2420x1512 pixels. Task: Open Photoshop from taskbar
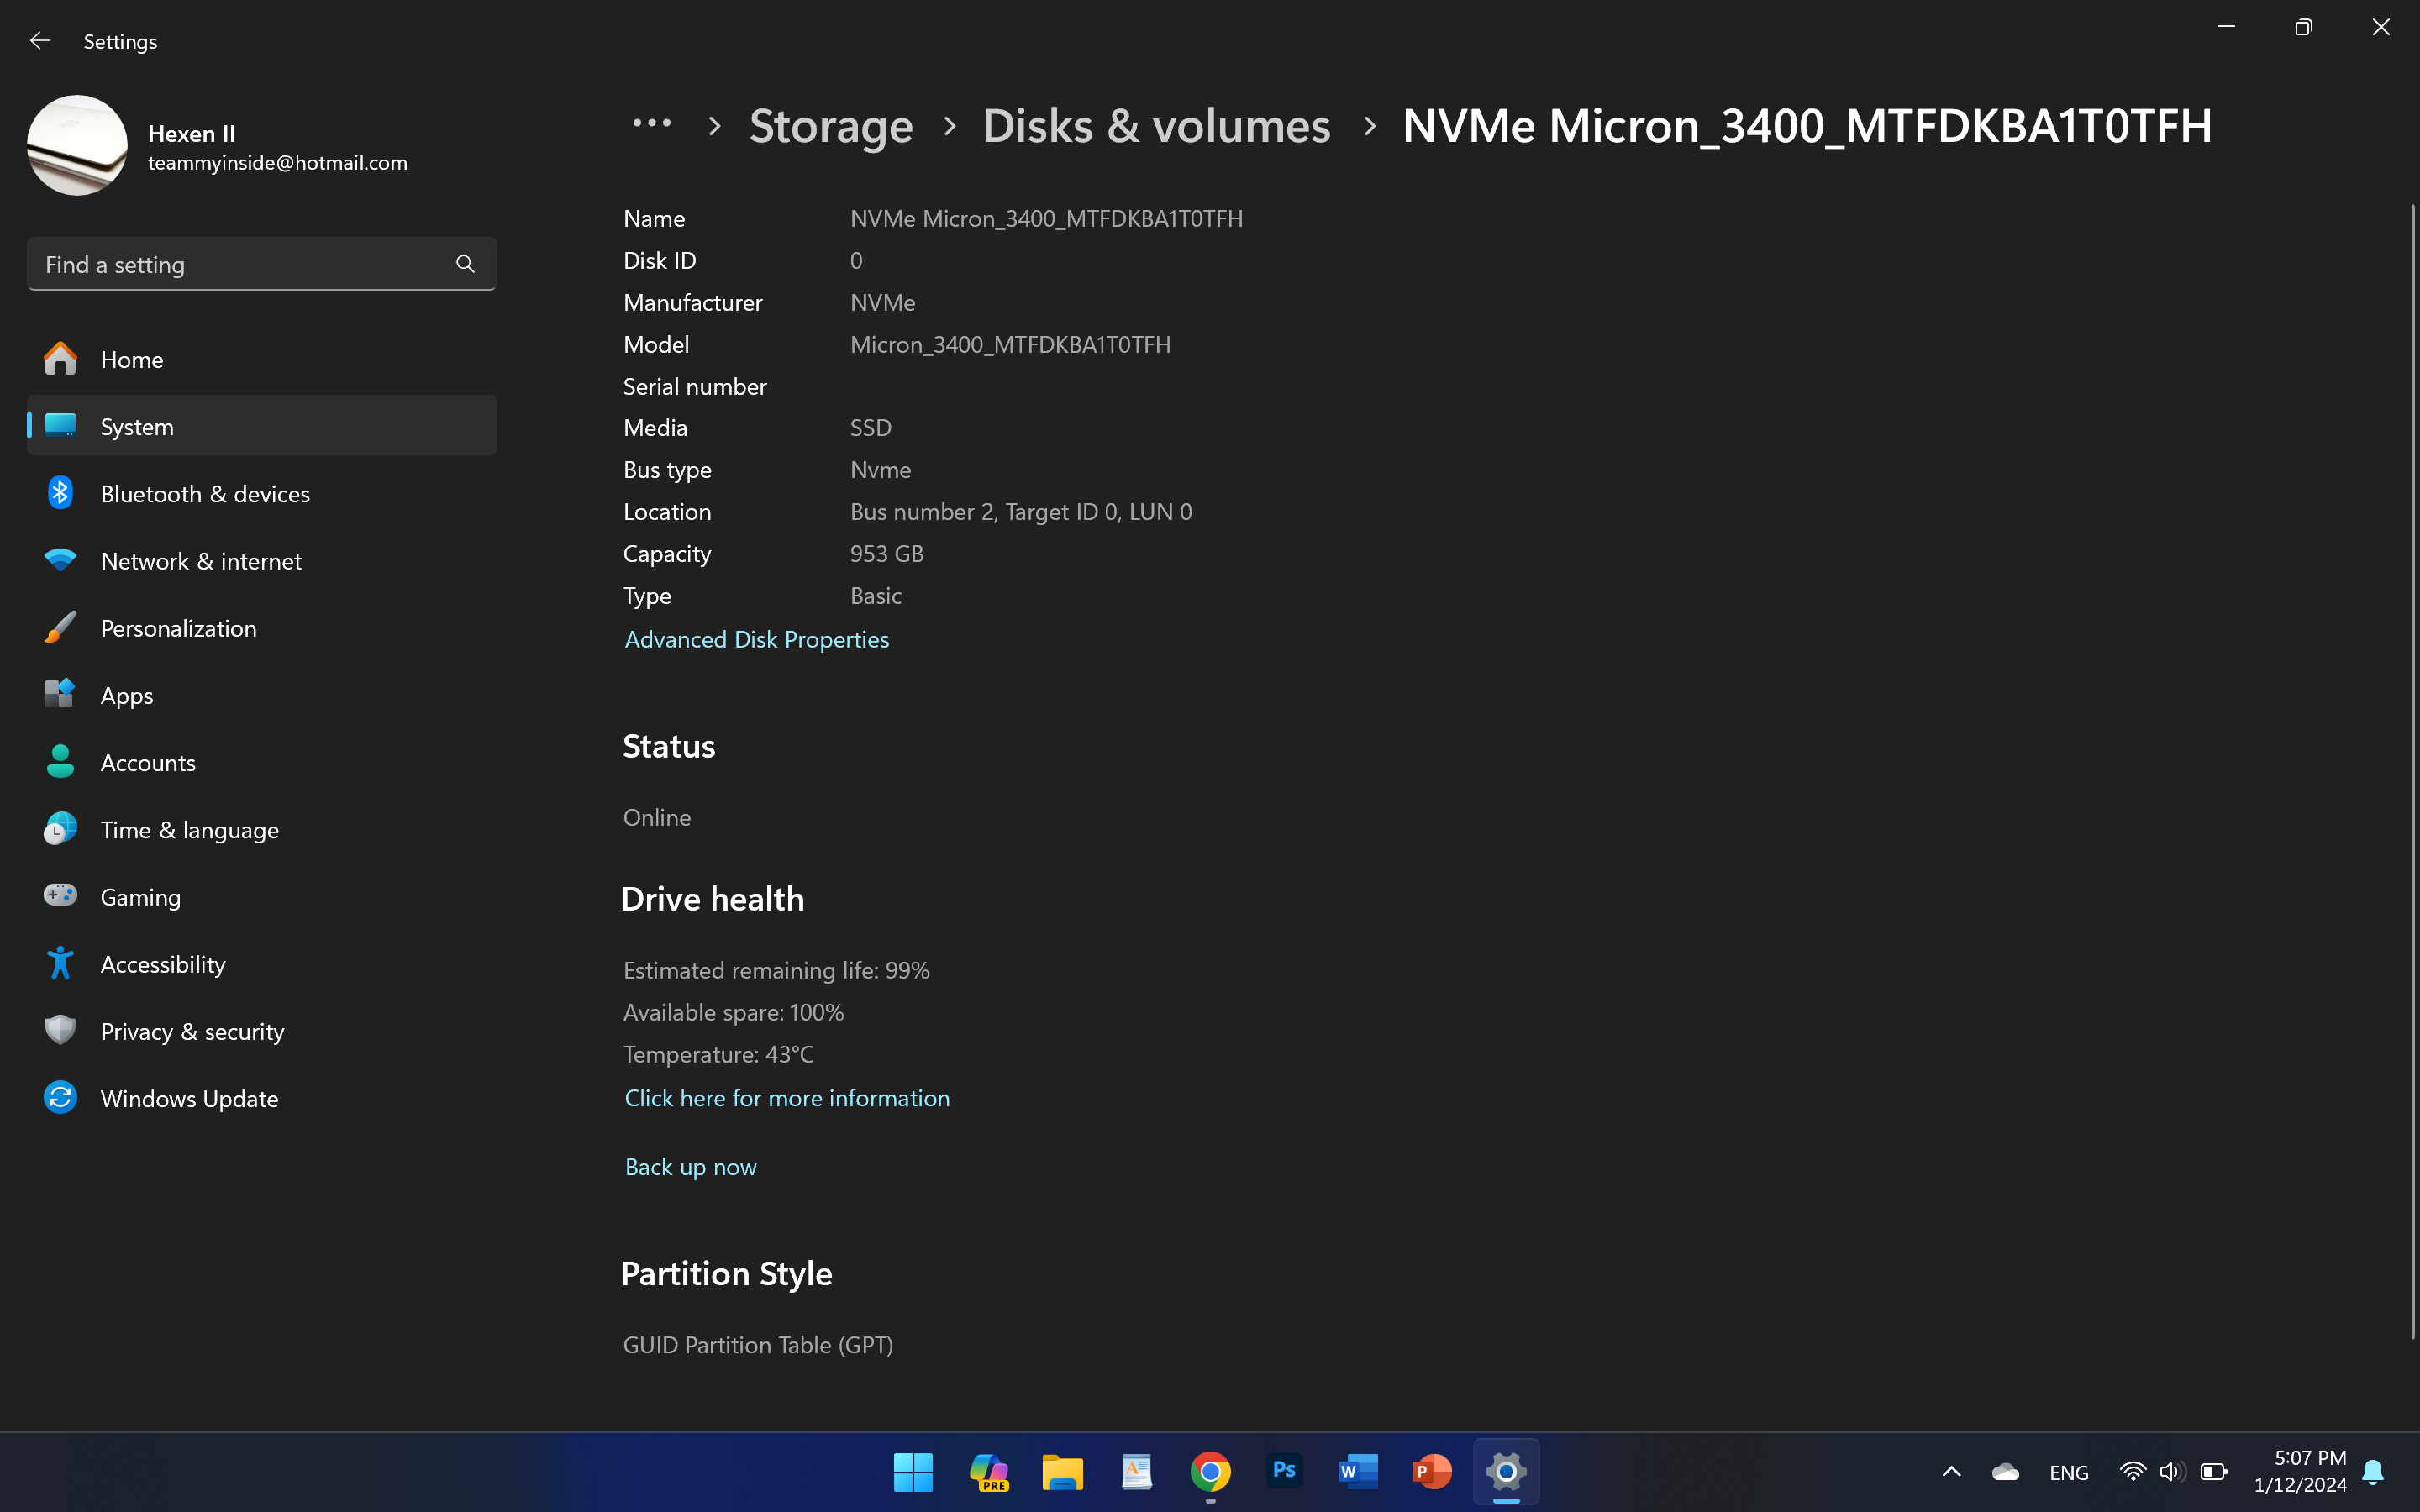[1284, 1470]
